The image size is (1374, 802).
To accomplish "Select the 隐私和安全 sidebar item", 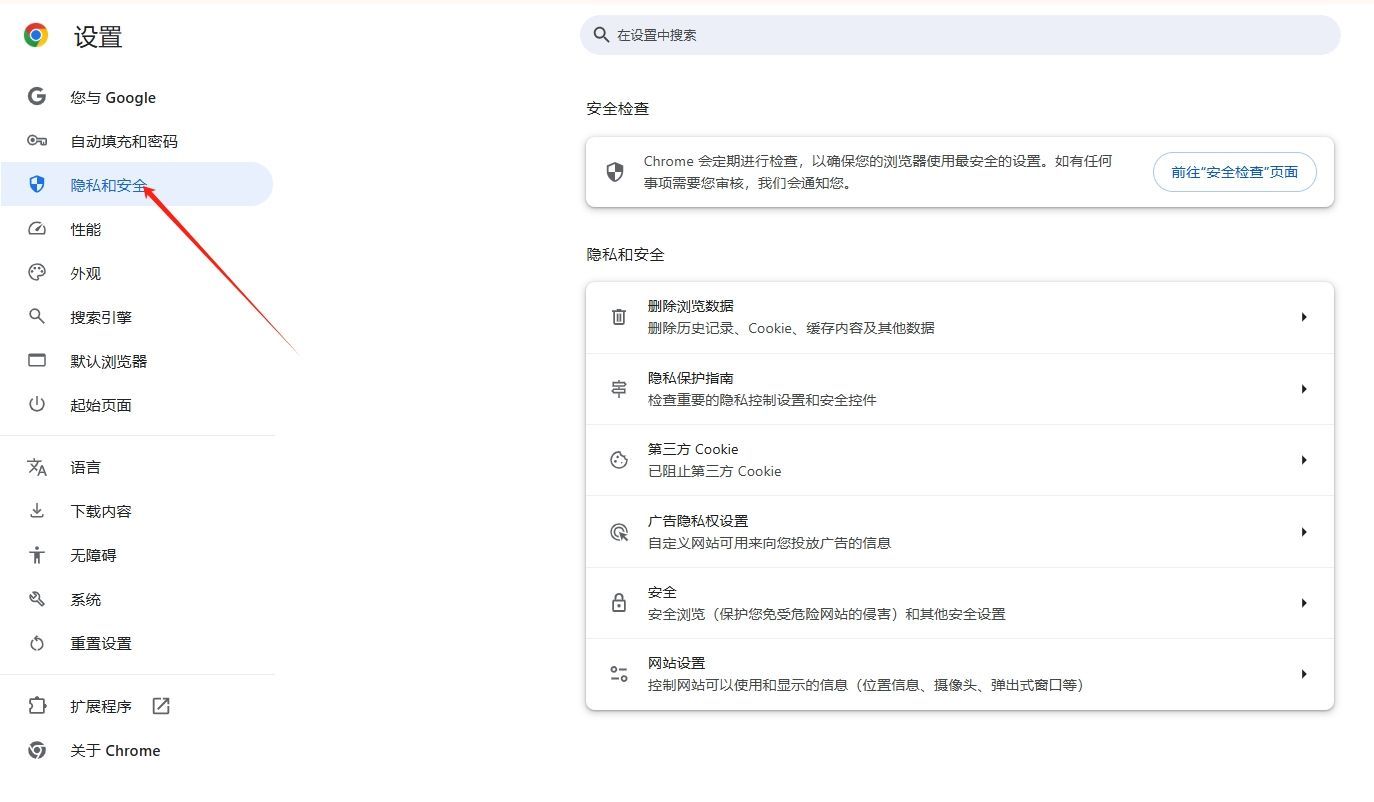I will pos(137,184).
